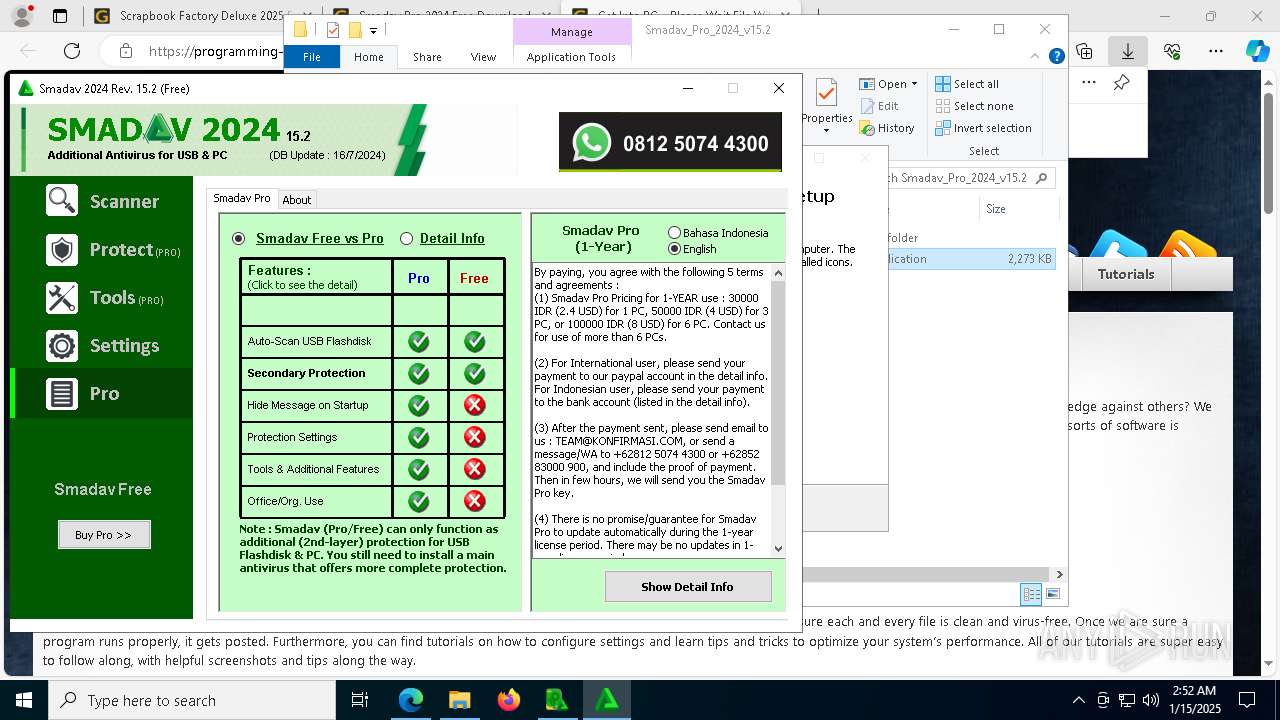Screen dimensions: 1280x720
Task: Open Edge Copilot icon
Action: (1257, 51)
